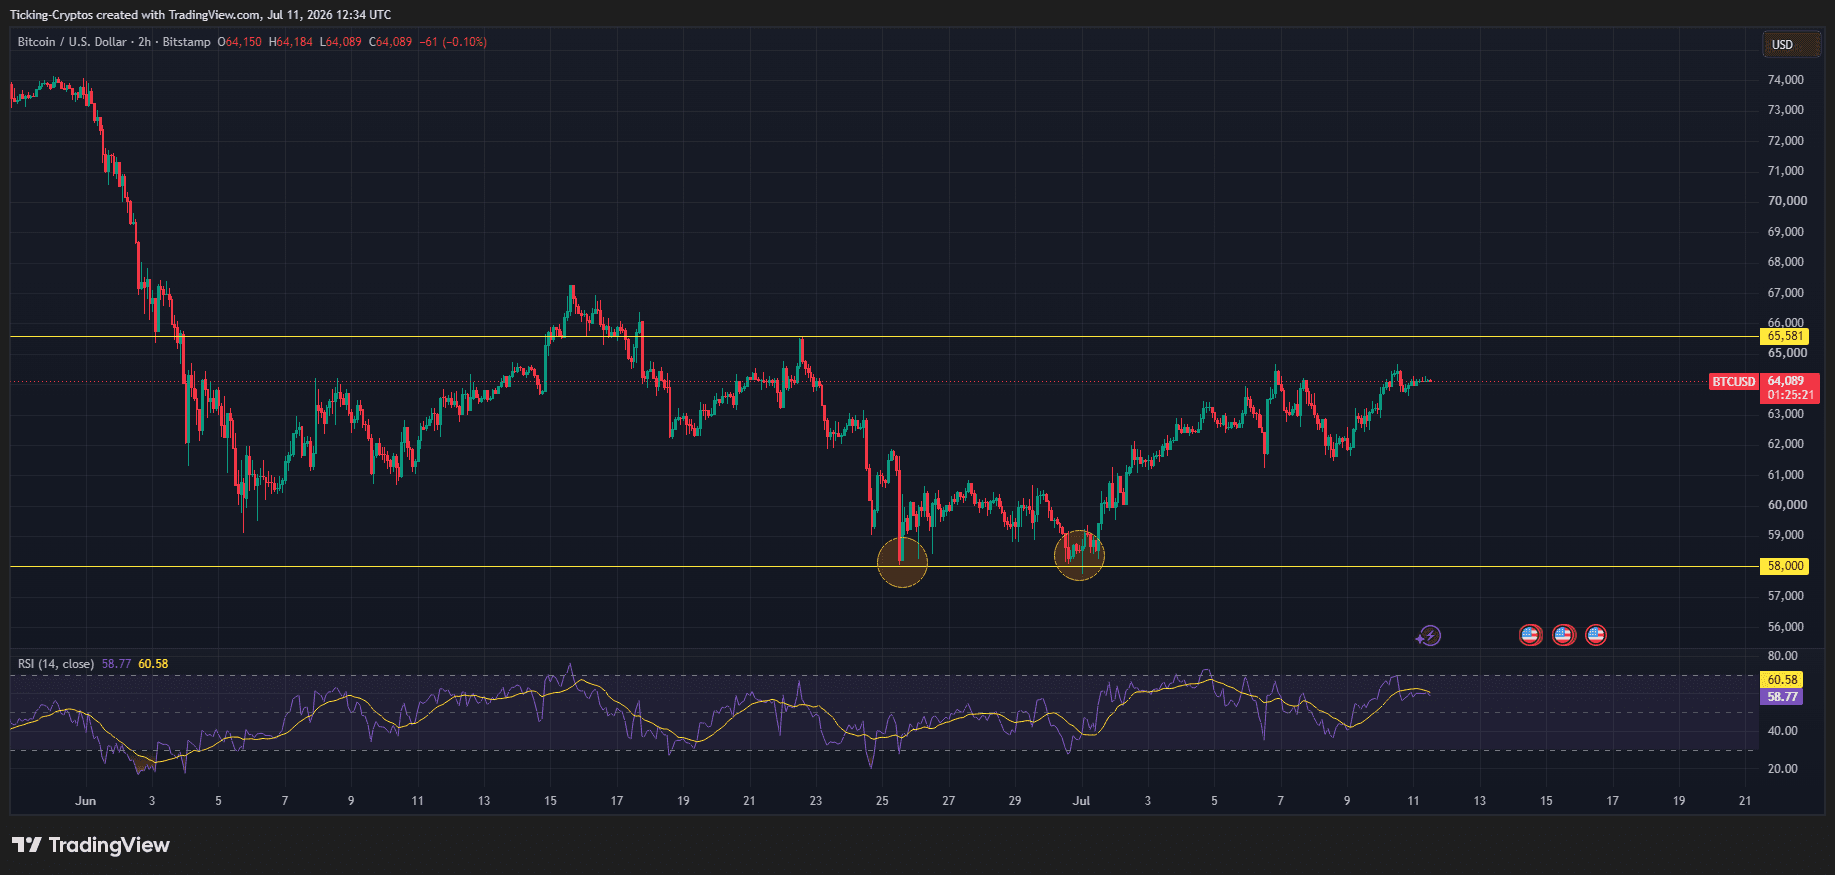Select the 58,000 yellow price label
This screenshot has height=875, width=1835.
click(1785, 566)
